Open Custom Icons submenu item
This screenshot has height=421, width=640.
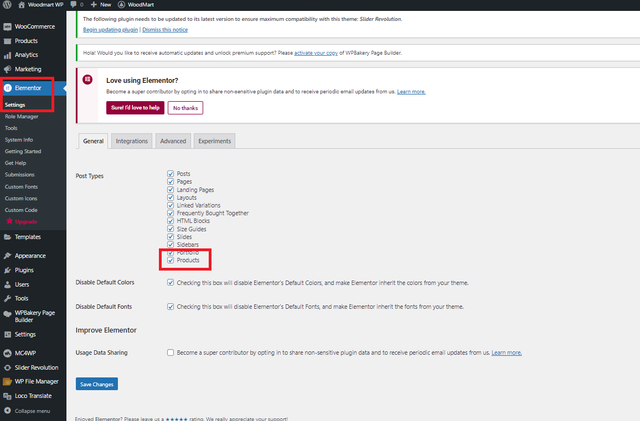(x=21, y=198)
